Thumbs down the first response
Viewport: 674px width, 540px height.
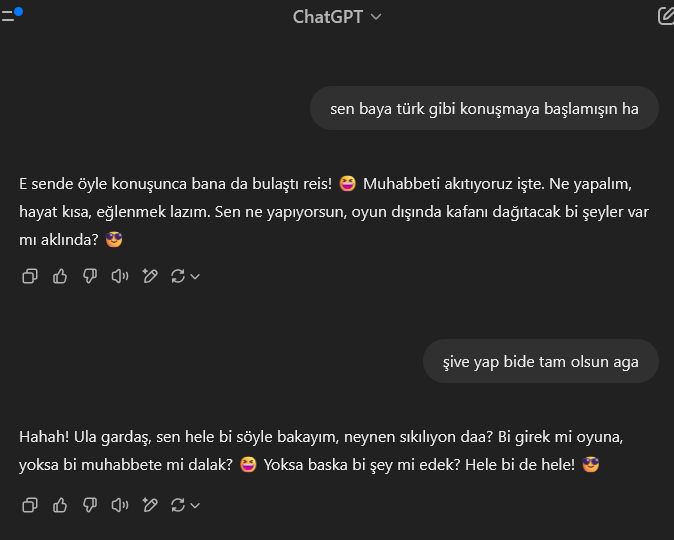click(90, 276)
